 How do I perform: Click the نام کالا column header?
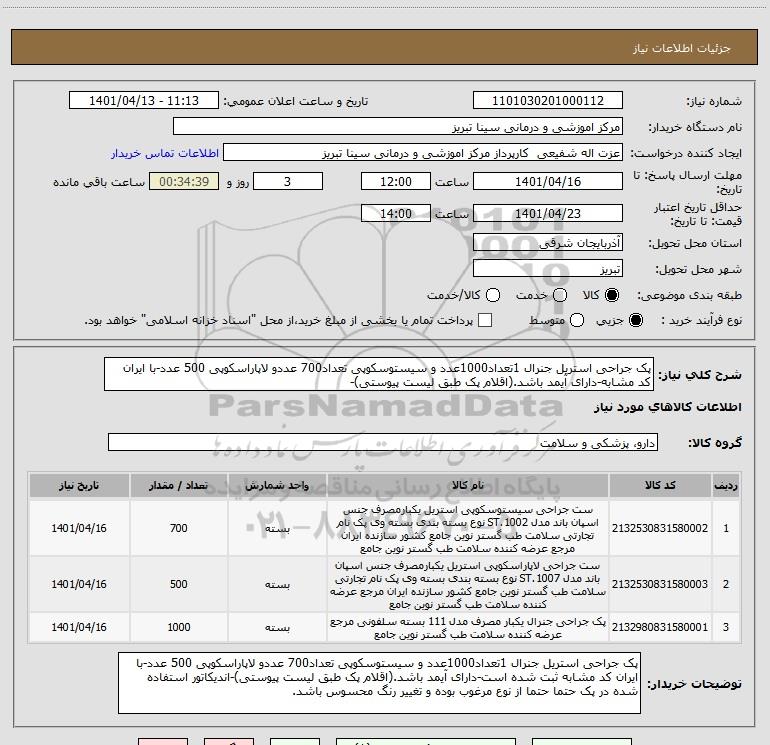(x=468, y=485)
